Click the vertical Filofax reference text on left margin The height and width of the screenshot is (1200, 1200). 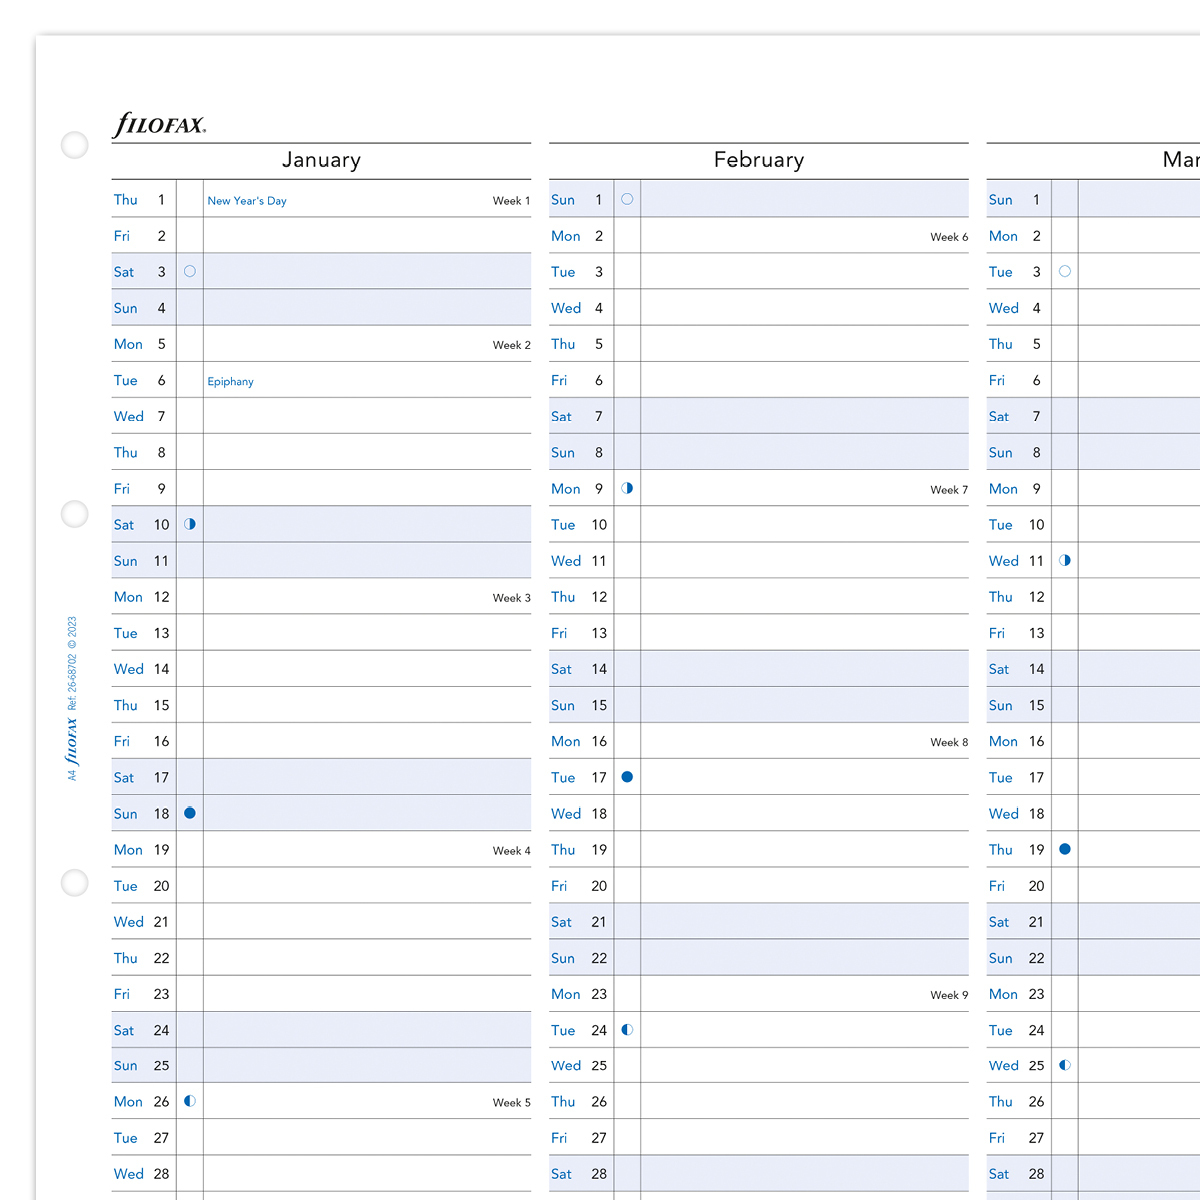[x=72, y=697]
